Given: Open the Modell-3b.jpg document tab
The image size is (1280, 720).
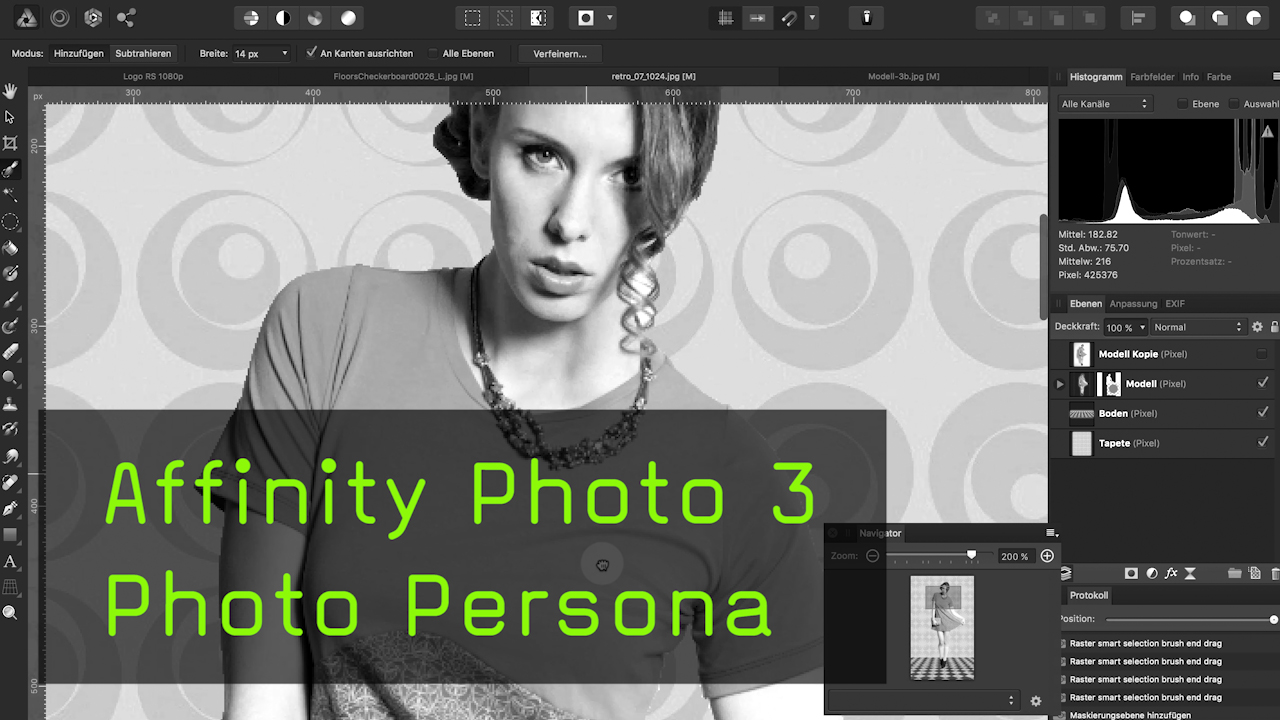Looking at the screenshot, I should (903, 76).
